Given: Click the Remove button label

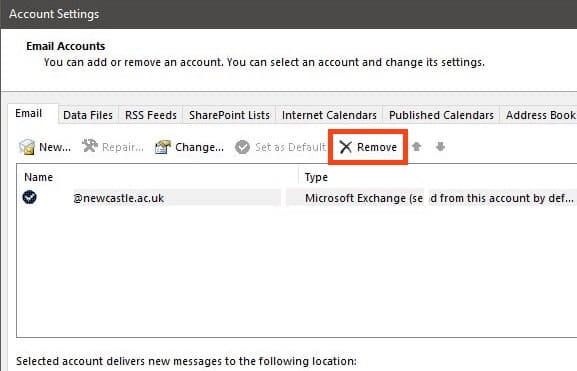Looking at the screenshot, I should pos(377,147).
